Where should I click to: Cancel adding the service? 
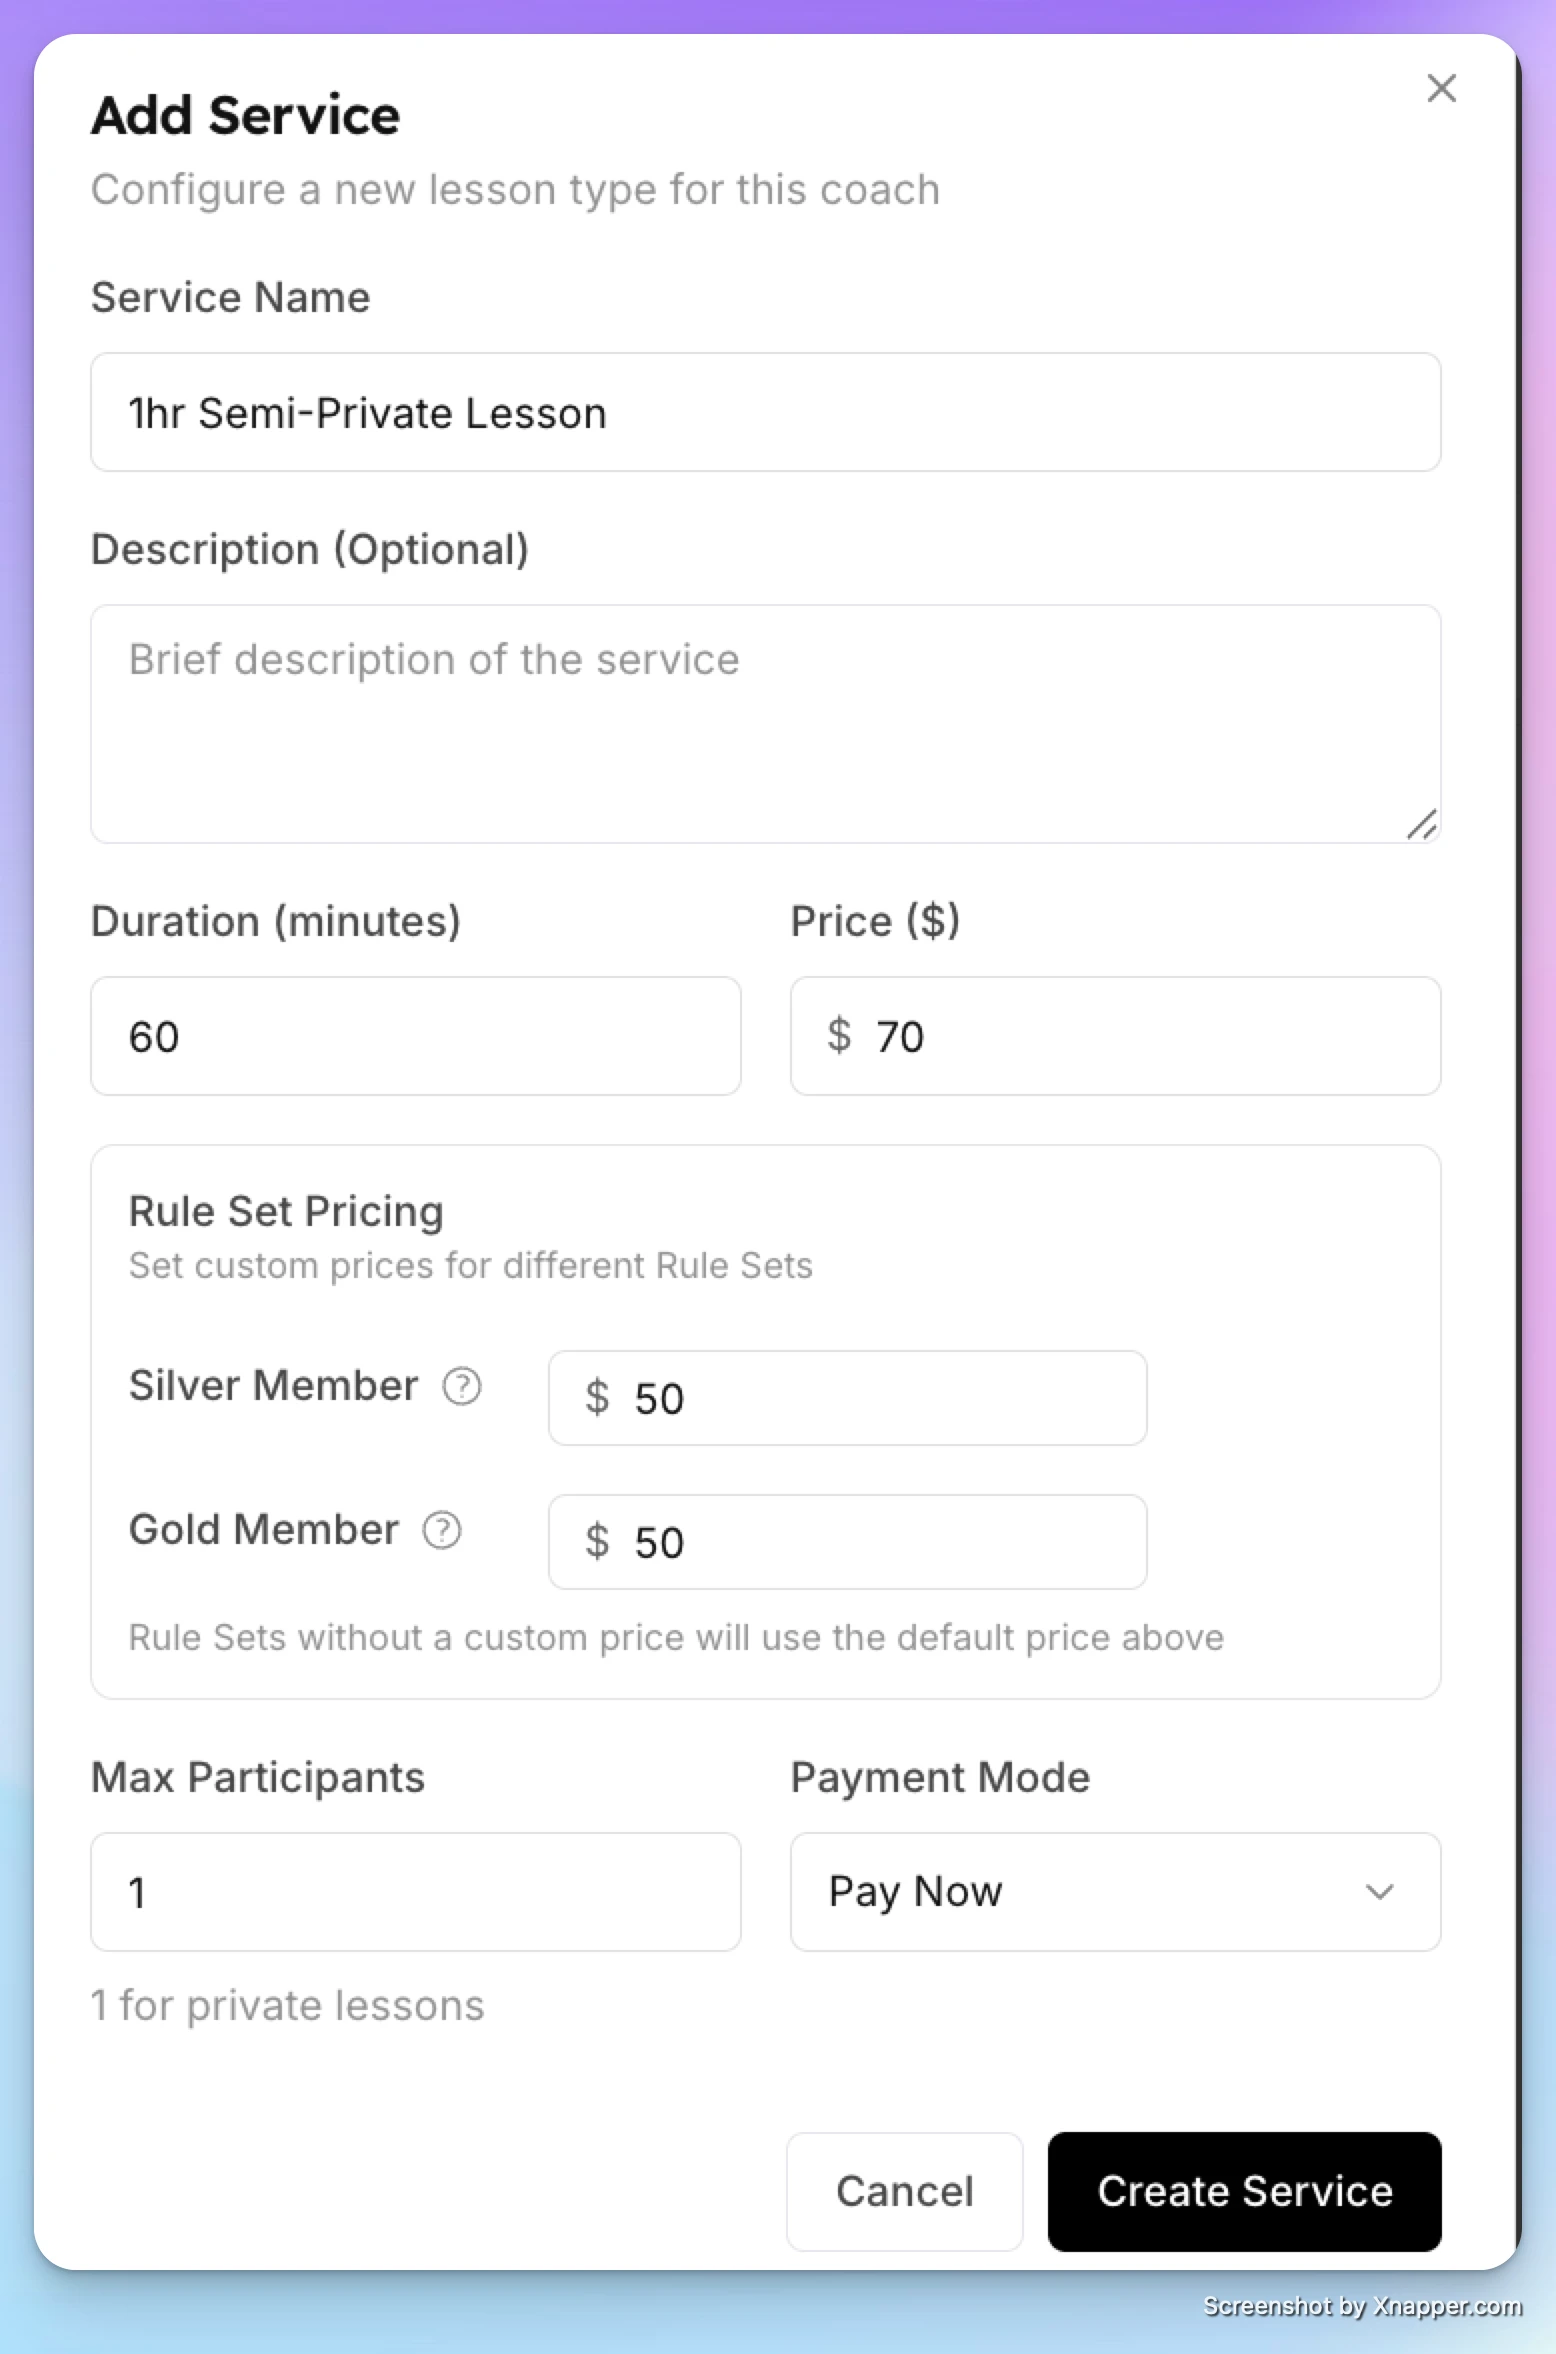[x=905, y=2192]
